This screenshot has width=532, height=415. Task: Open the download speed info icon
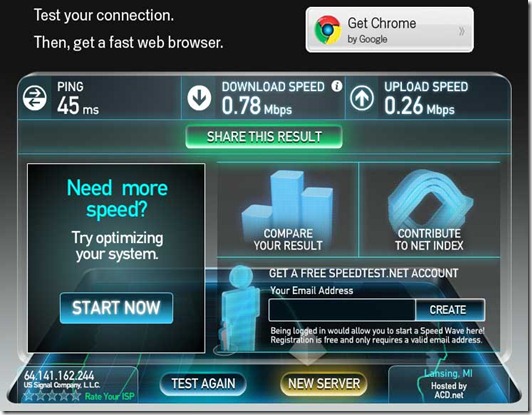[337, 86]
